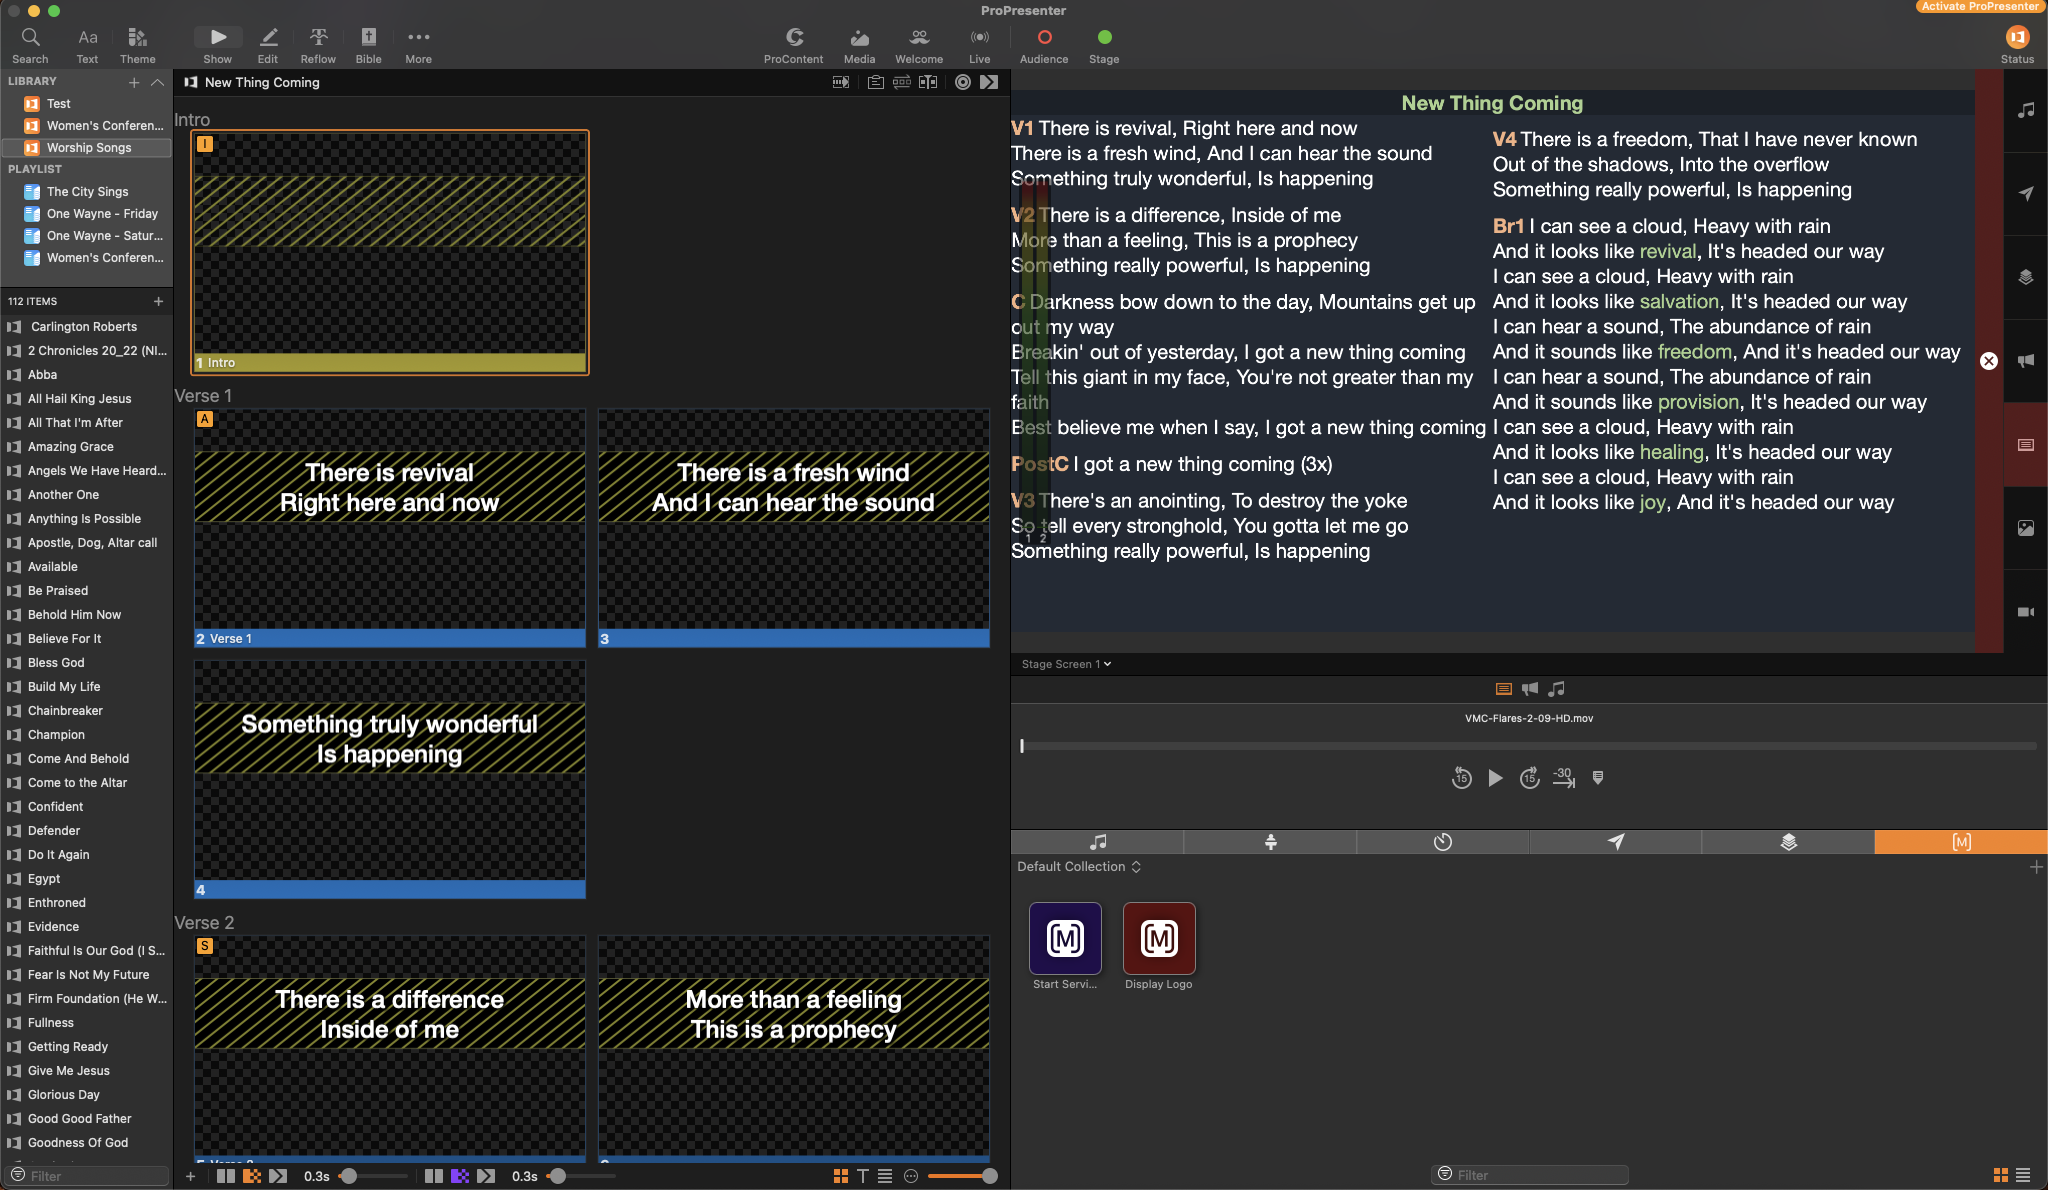Clear stage message with X button
2048x1190 pixels.
[x=1989, y=361]
